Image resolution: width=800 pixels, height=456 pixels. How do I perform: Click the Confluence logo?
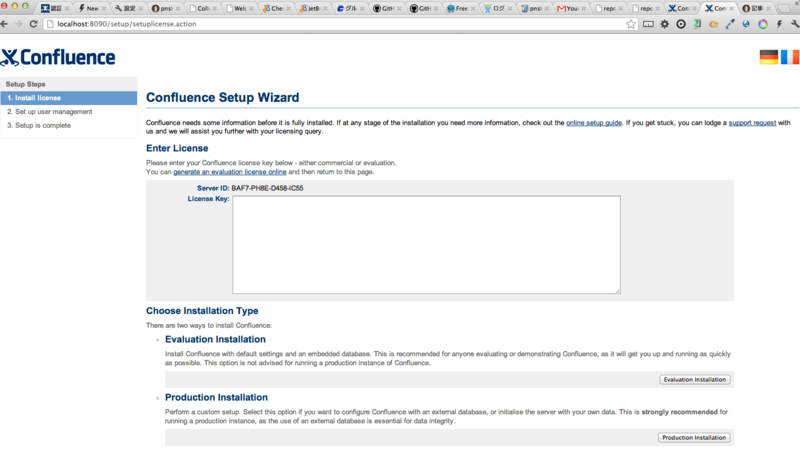pyautogui.click(x=58, y=58)
